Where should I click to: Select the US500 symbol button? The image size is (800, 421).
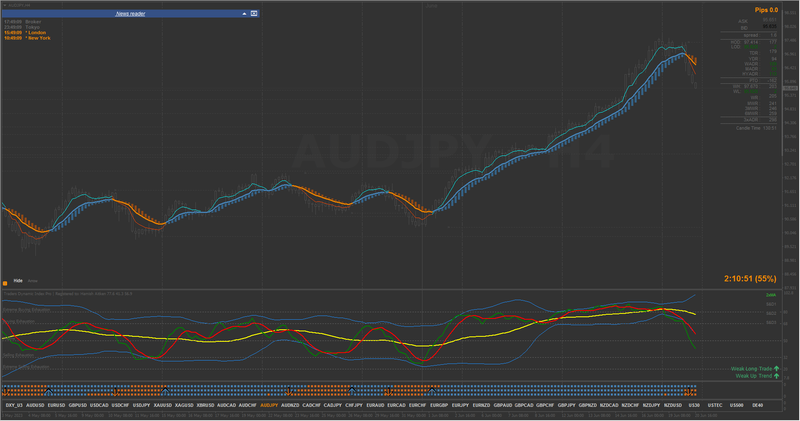(736, 405)
